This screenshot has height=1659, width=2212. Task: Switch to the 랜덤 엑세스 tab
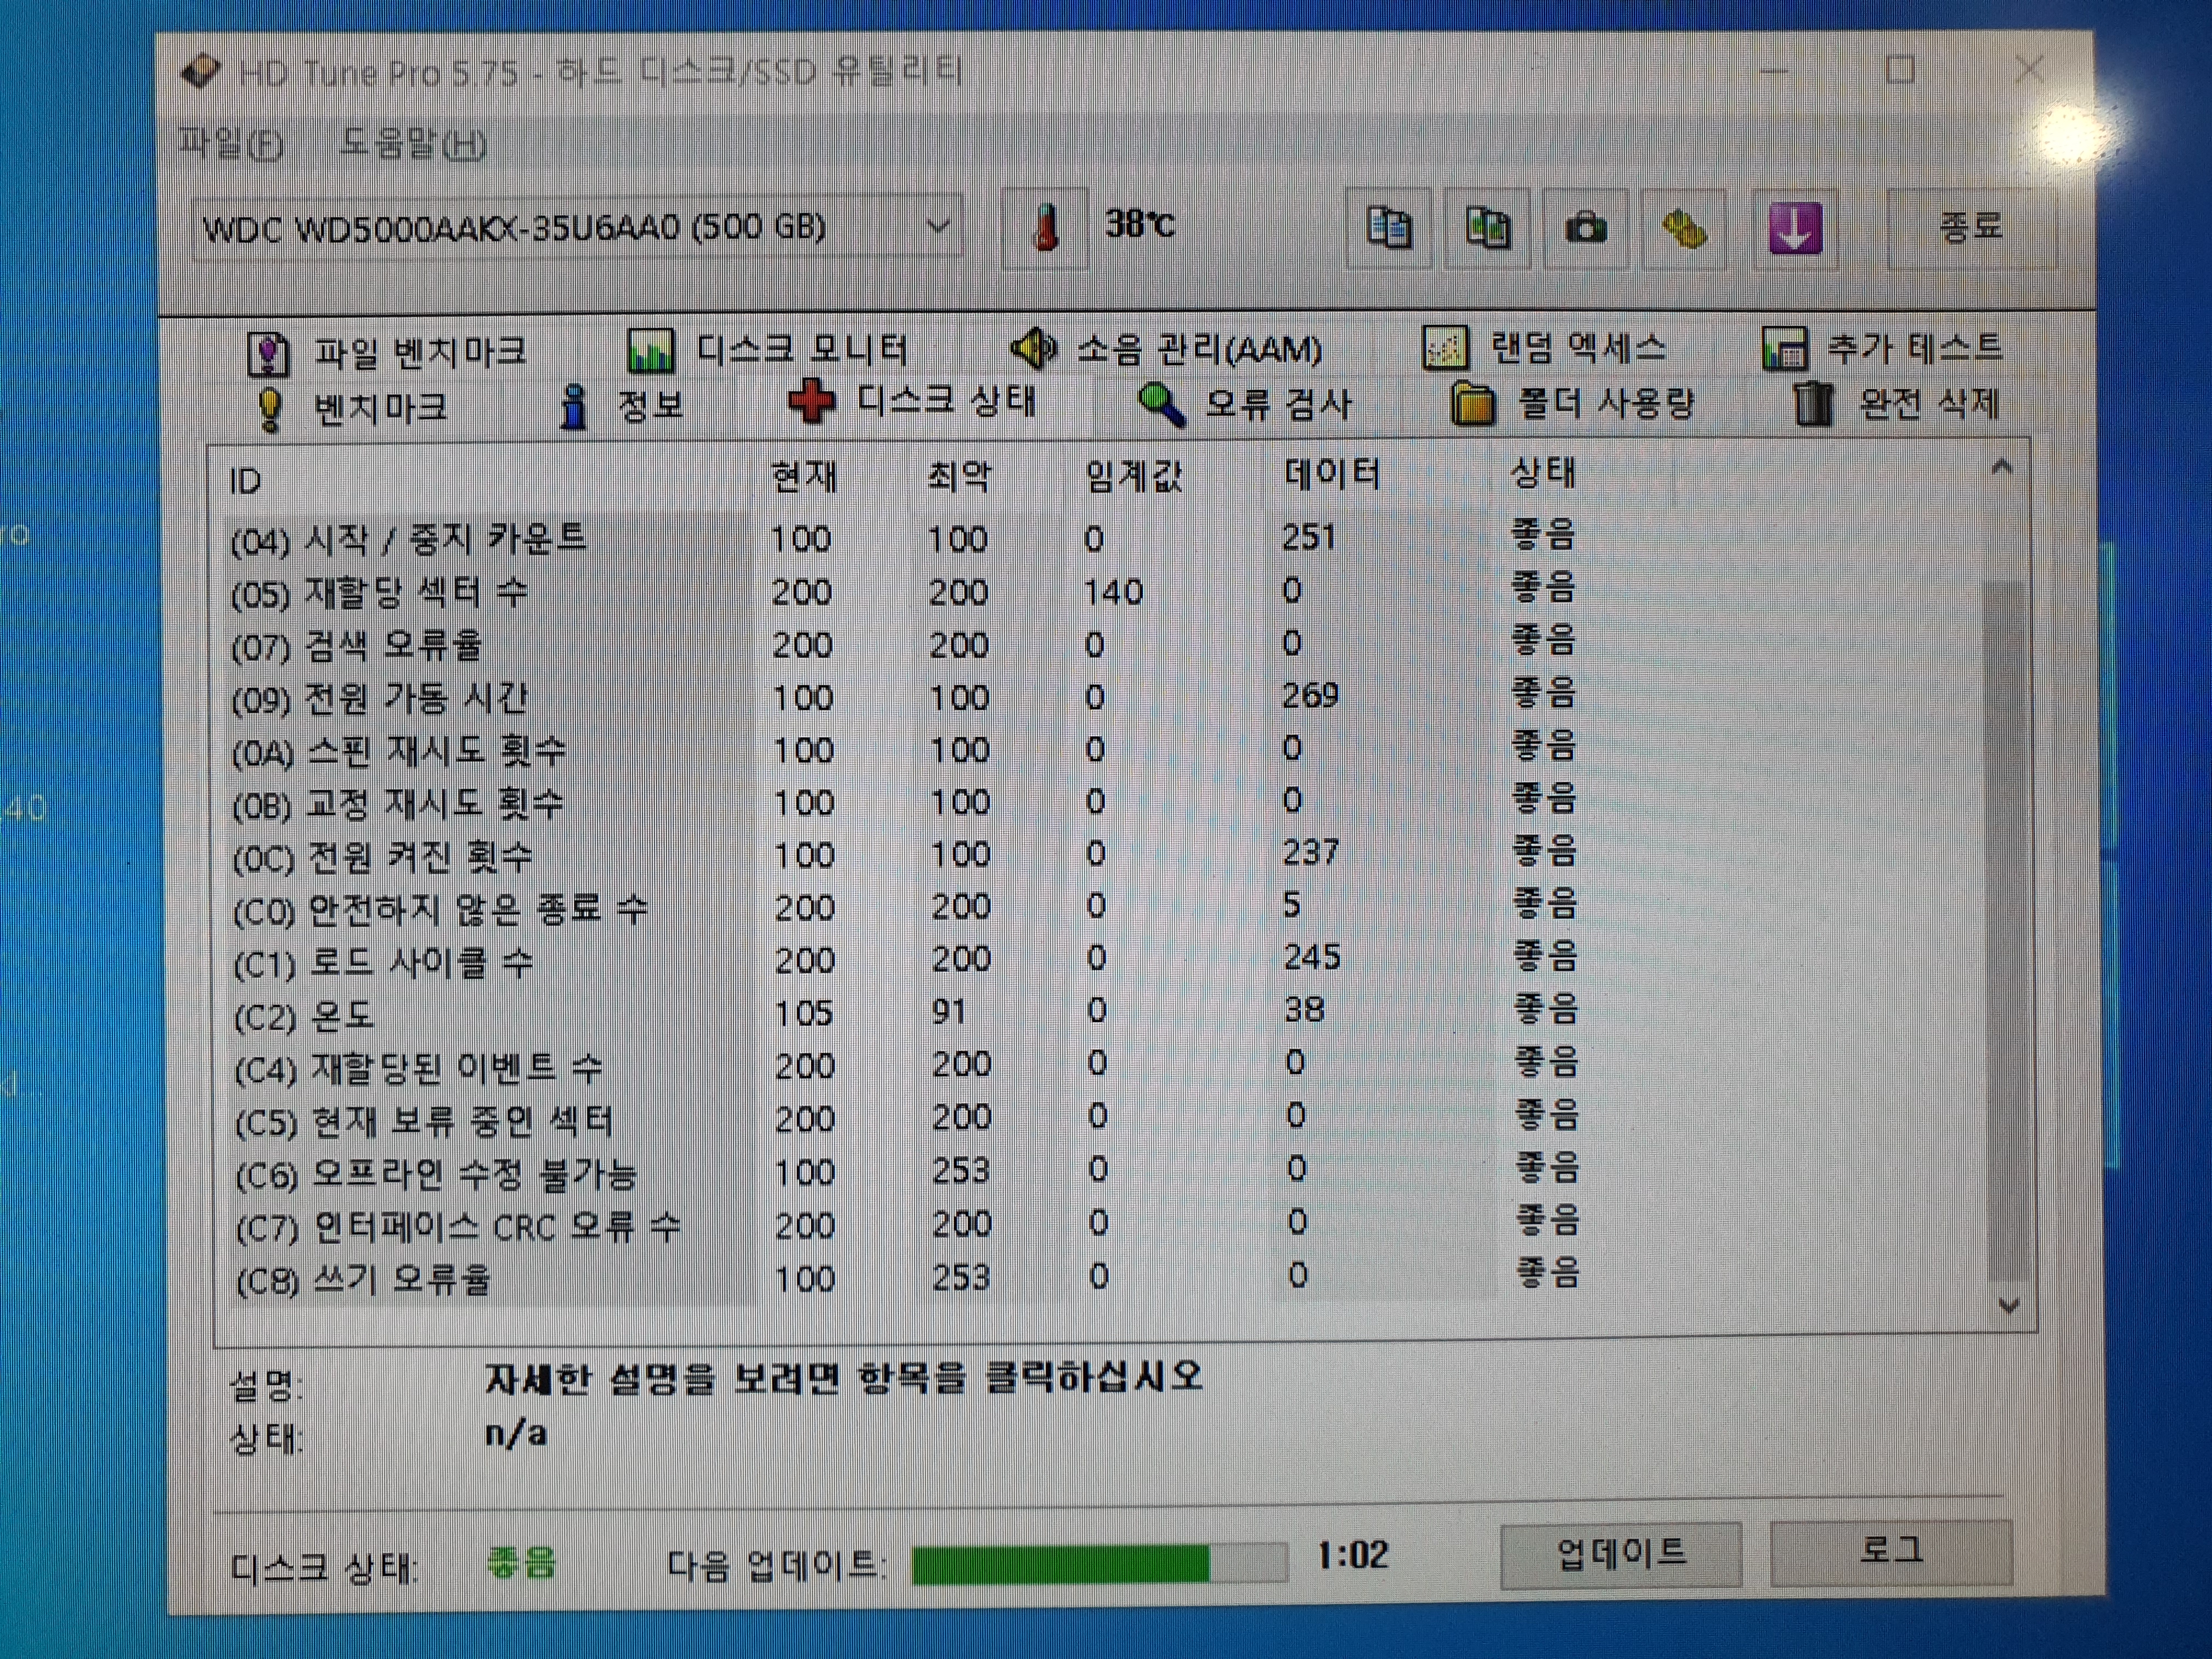click(1545, 348)
